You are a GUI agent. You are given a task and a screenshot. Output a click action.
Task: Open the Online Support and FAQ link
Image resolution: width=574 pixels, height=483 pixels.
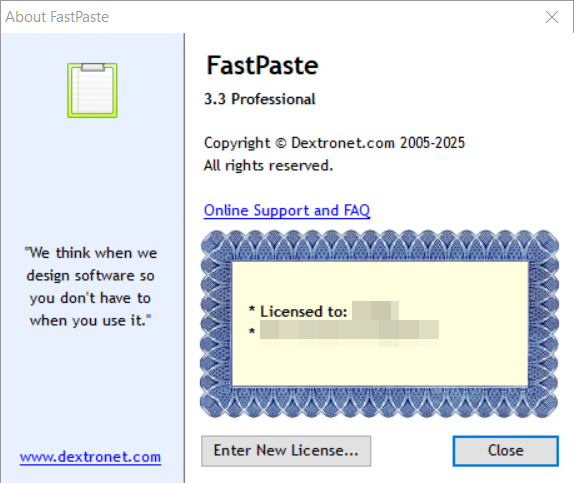(287, 211)
